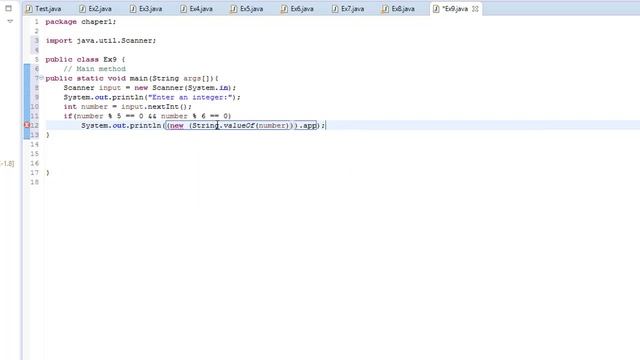Click the Java file icon on Ex5.java tab
The image size is (640, 360).
(233, 9)
